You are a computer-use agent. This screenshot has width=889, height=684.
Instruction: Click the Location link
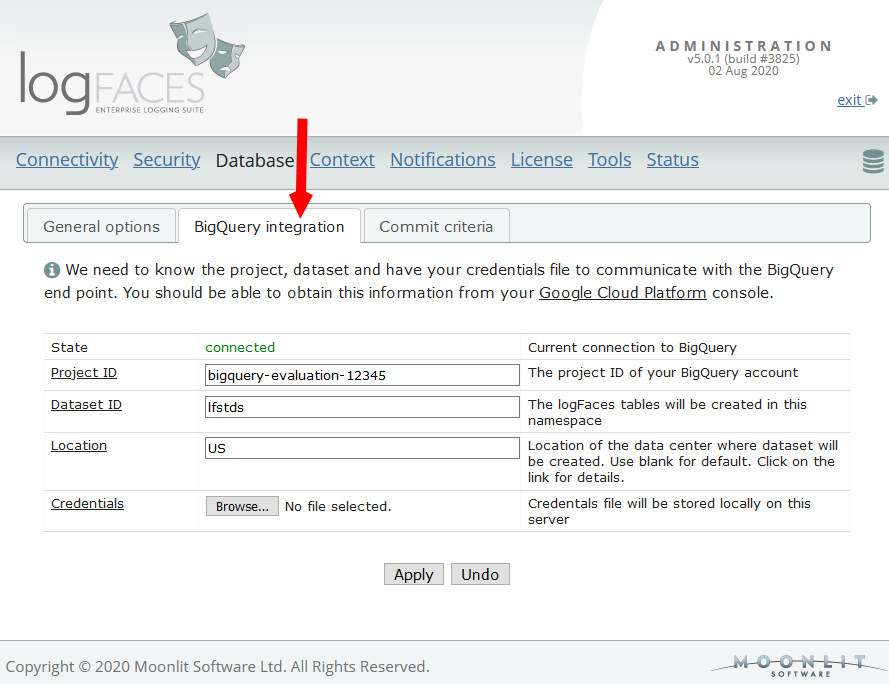click(79, 446)
